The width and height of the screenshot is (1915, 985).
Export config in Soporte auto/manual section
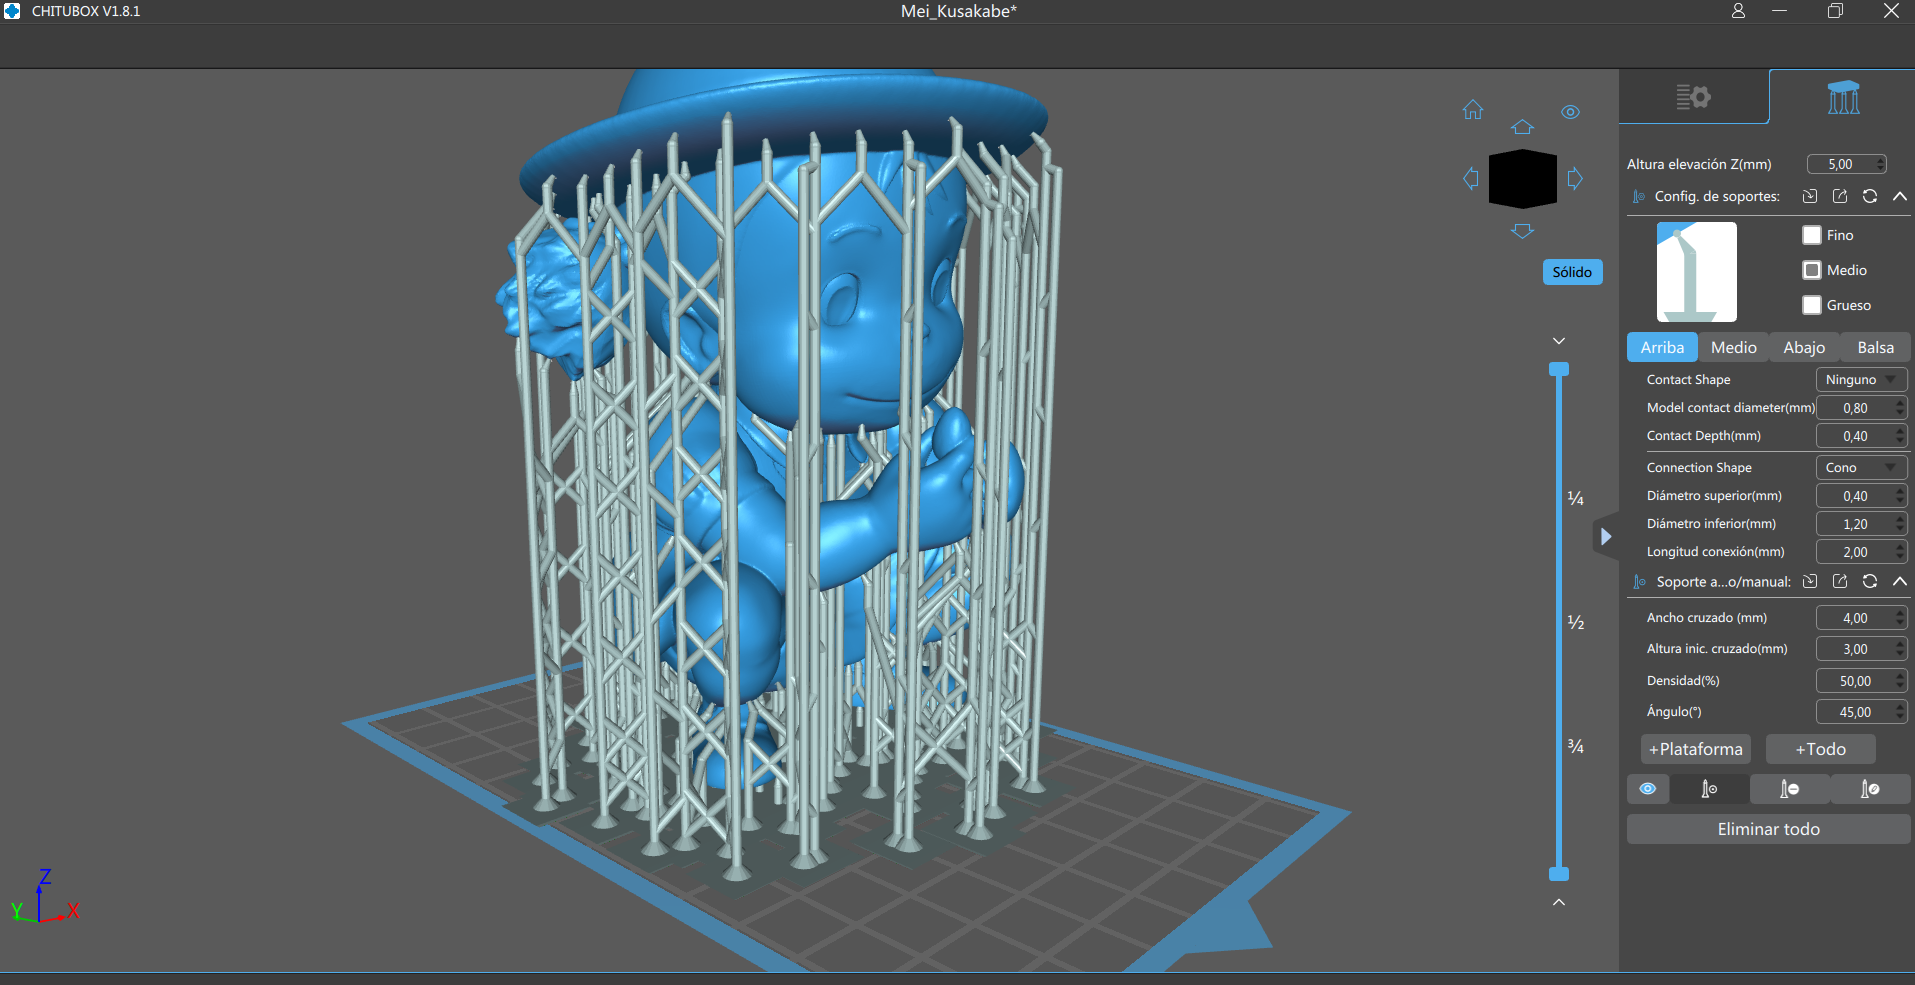(1840, 581)
